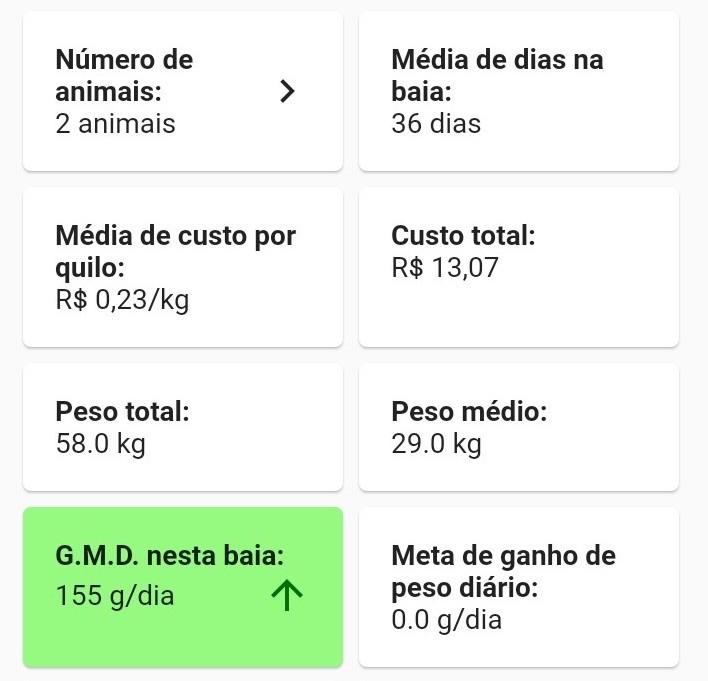Open the Número de animais heading
708x681 pixels.
coord(124,75)
